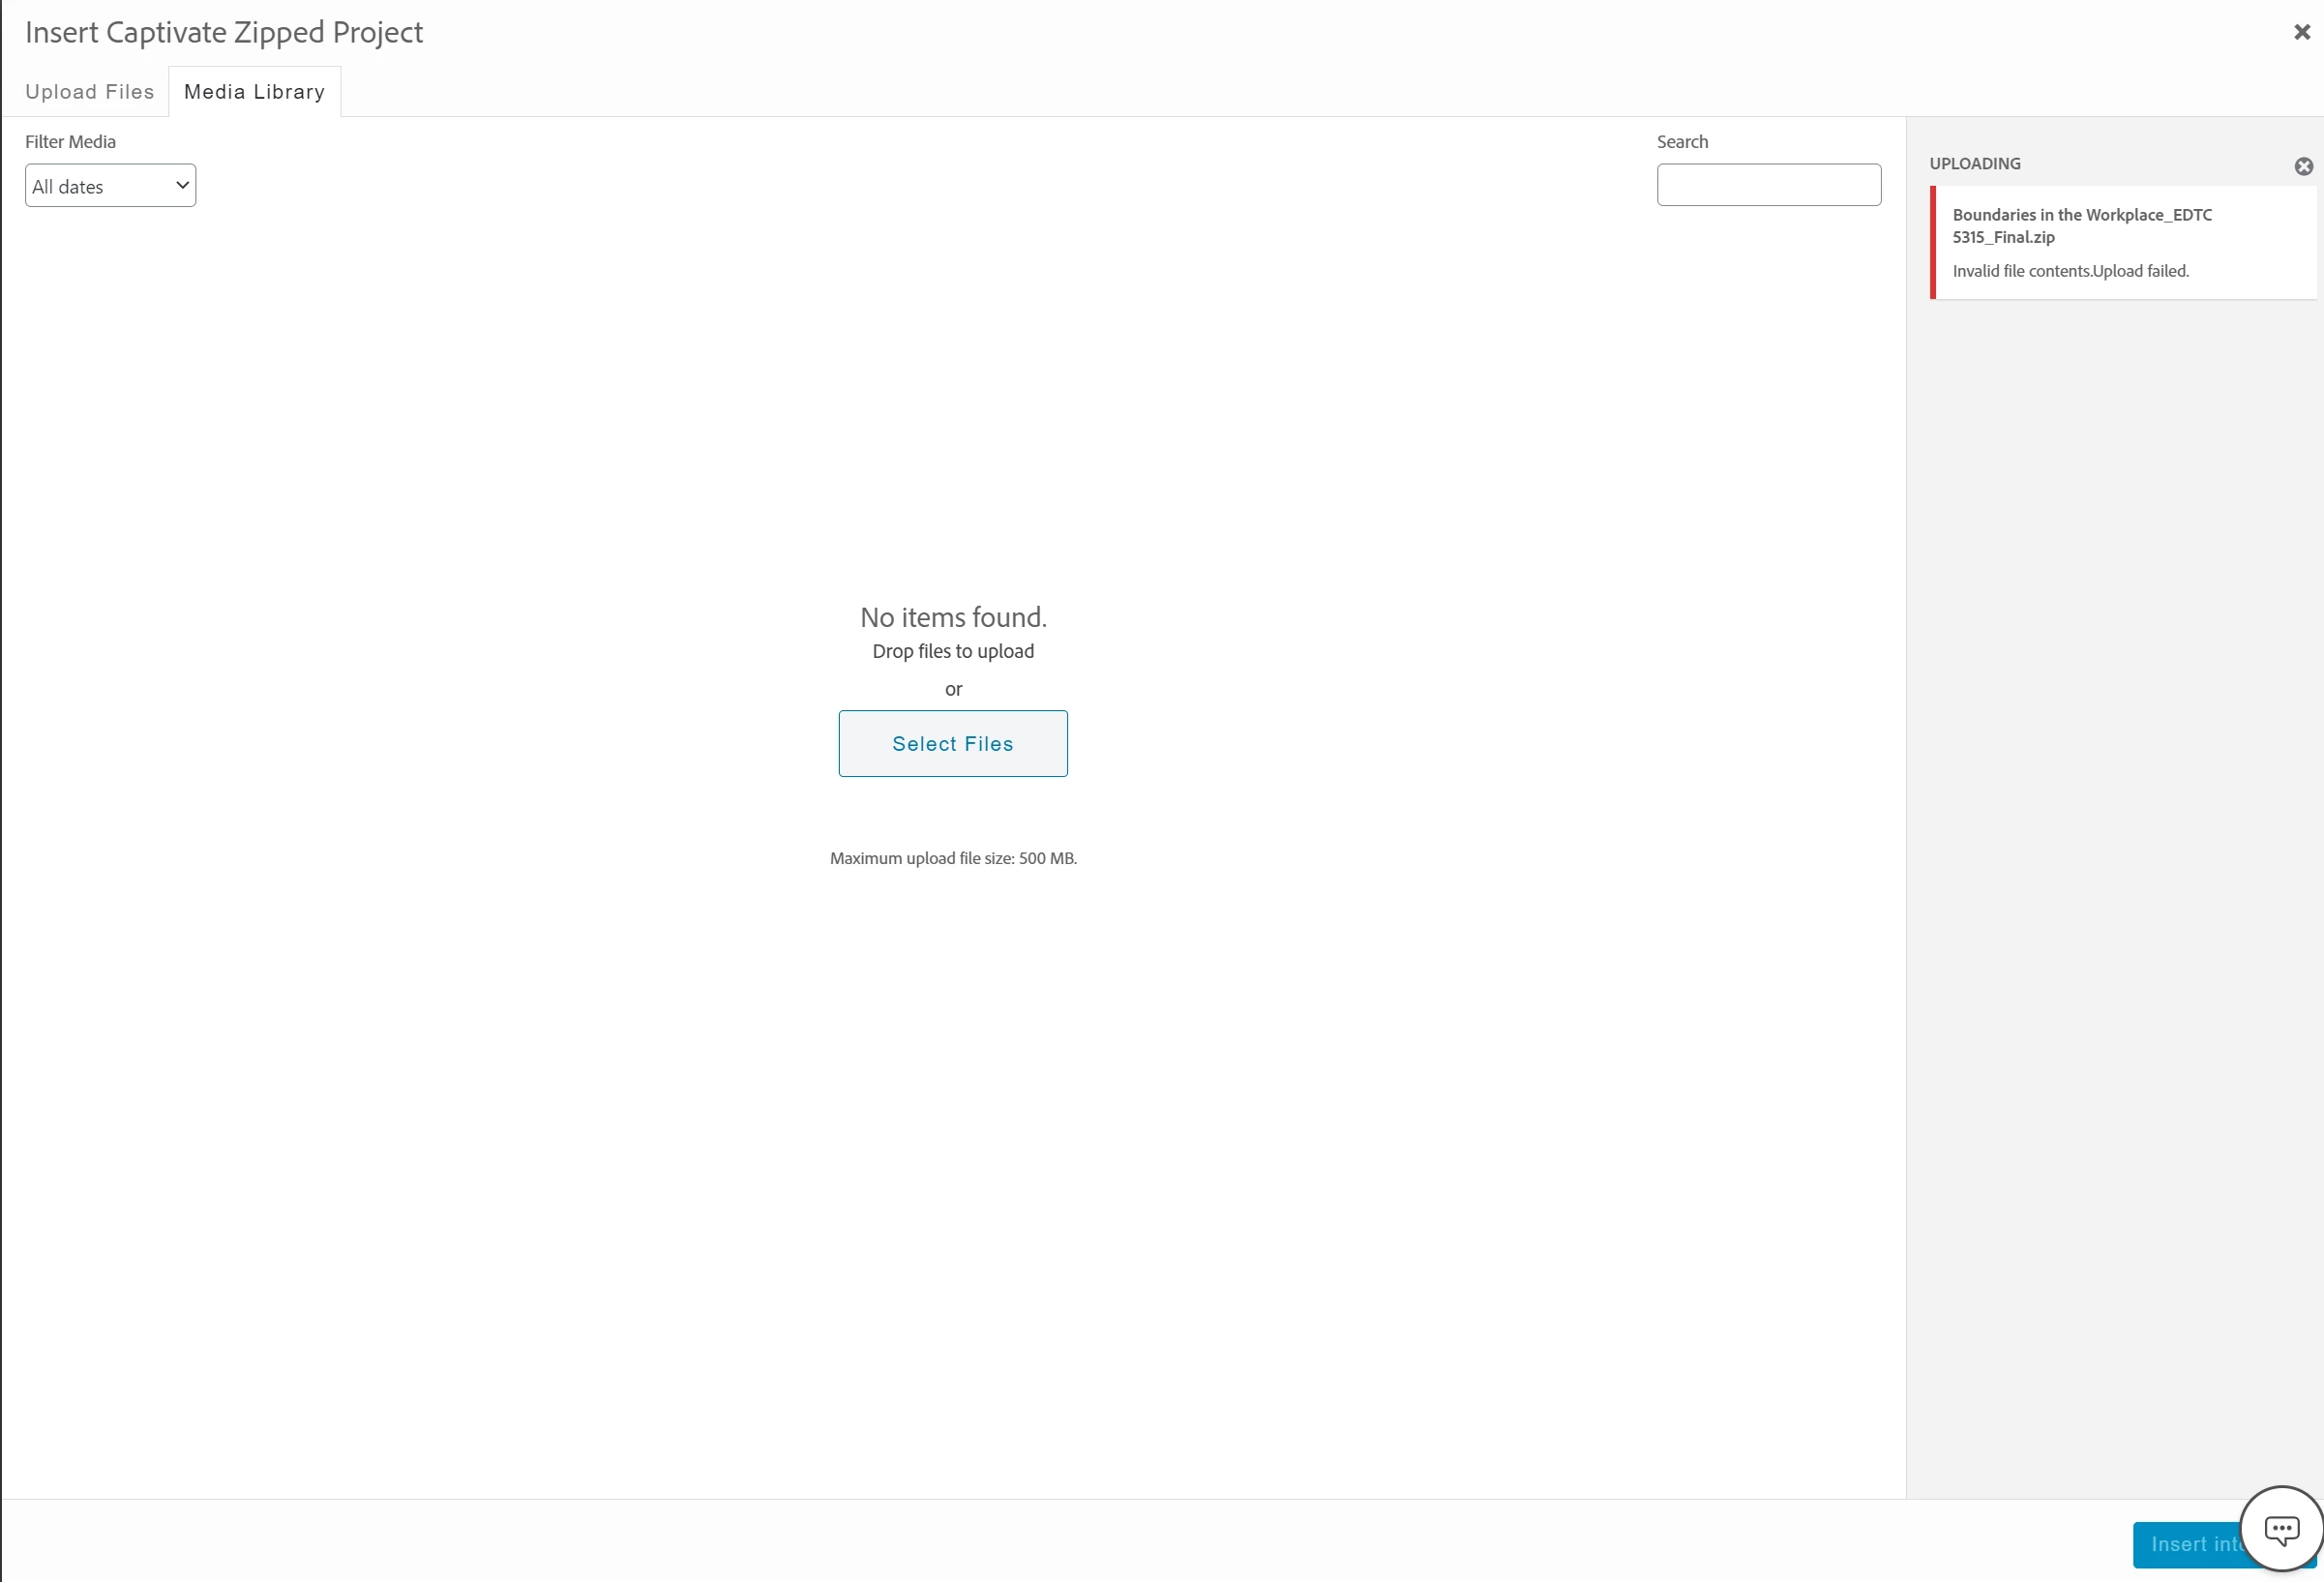Click the Invalid file contents error message
The width and height of the screenshot is (2324, 1582).
click(x=2070, y=271)
